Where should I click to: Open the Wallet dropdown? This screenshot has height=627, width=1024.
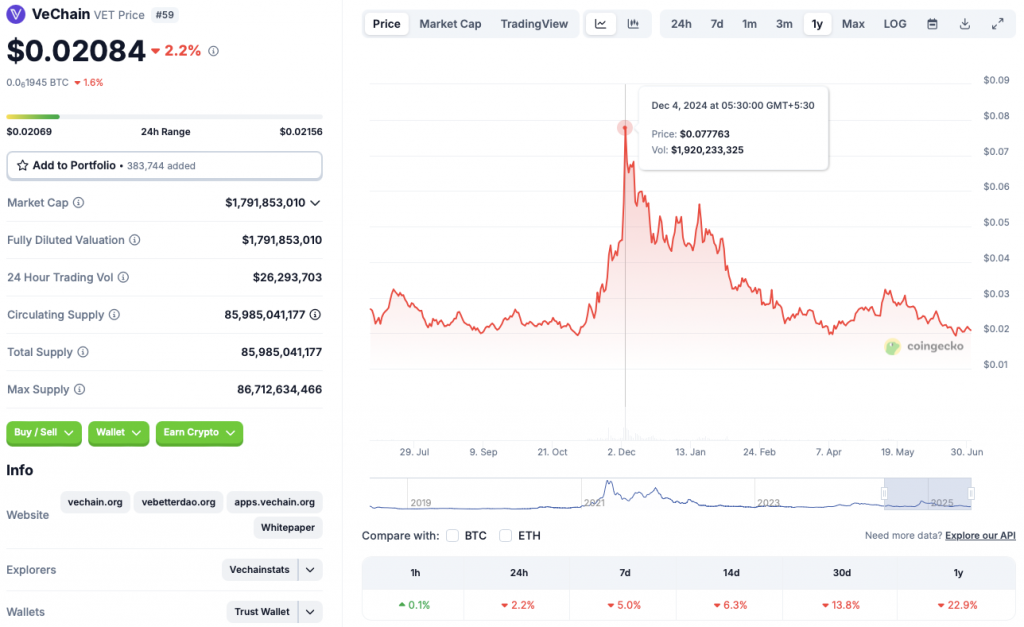pos(118,432)
